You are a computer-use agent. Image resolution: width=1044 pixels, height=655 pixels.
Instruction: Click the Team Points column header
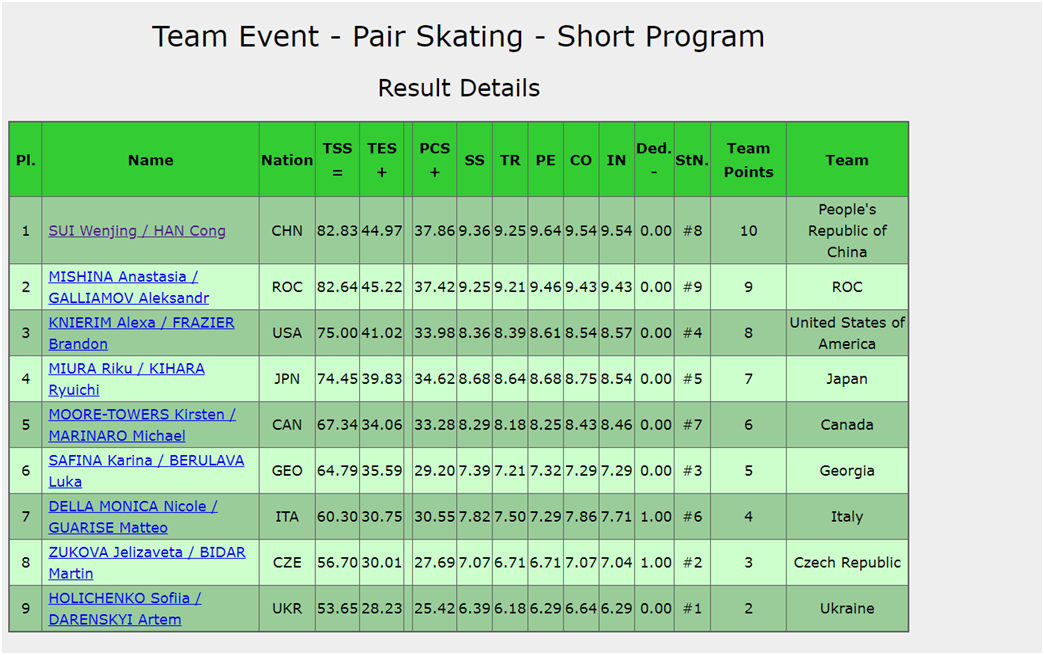coord(748,160)
